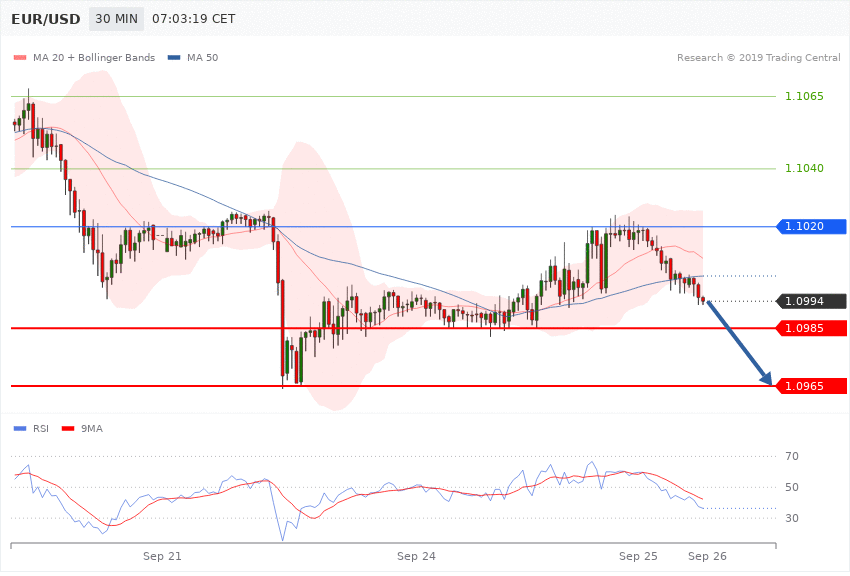Click the Sep 21 date label
850x576 pixels.
coord(162,556)
